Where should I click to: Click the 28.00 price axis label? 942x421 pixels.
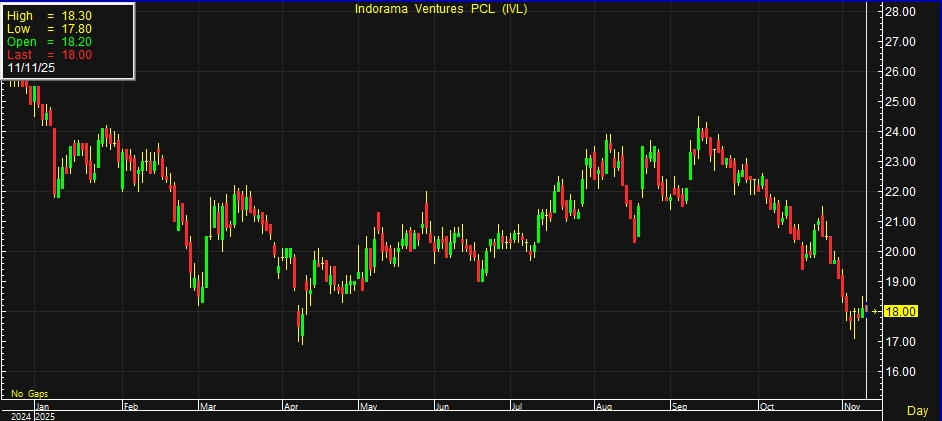tap(902, 12)
